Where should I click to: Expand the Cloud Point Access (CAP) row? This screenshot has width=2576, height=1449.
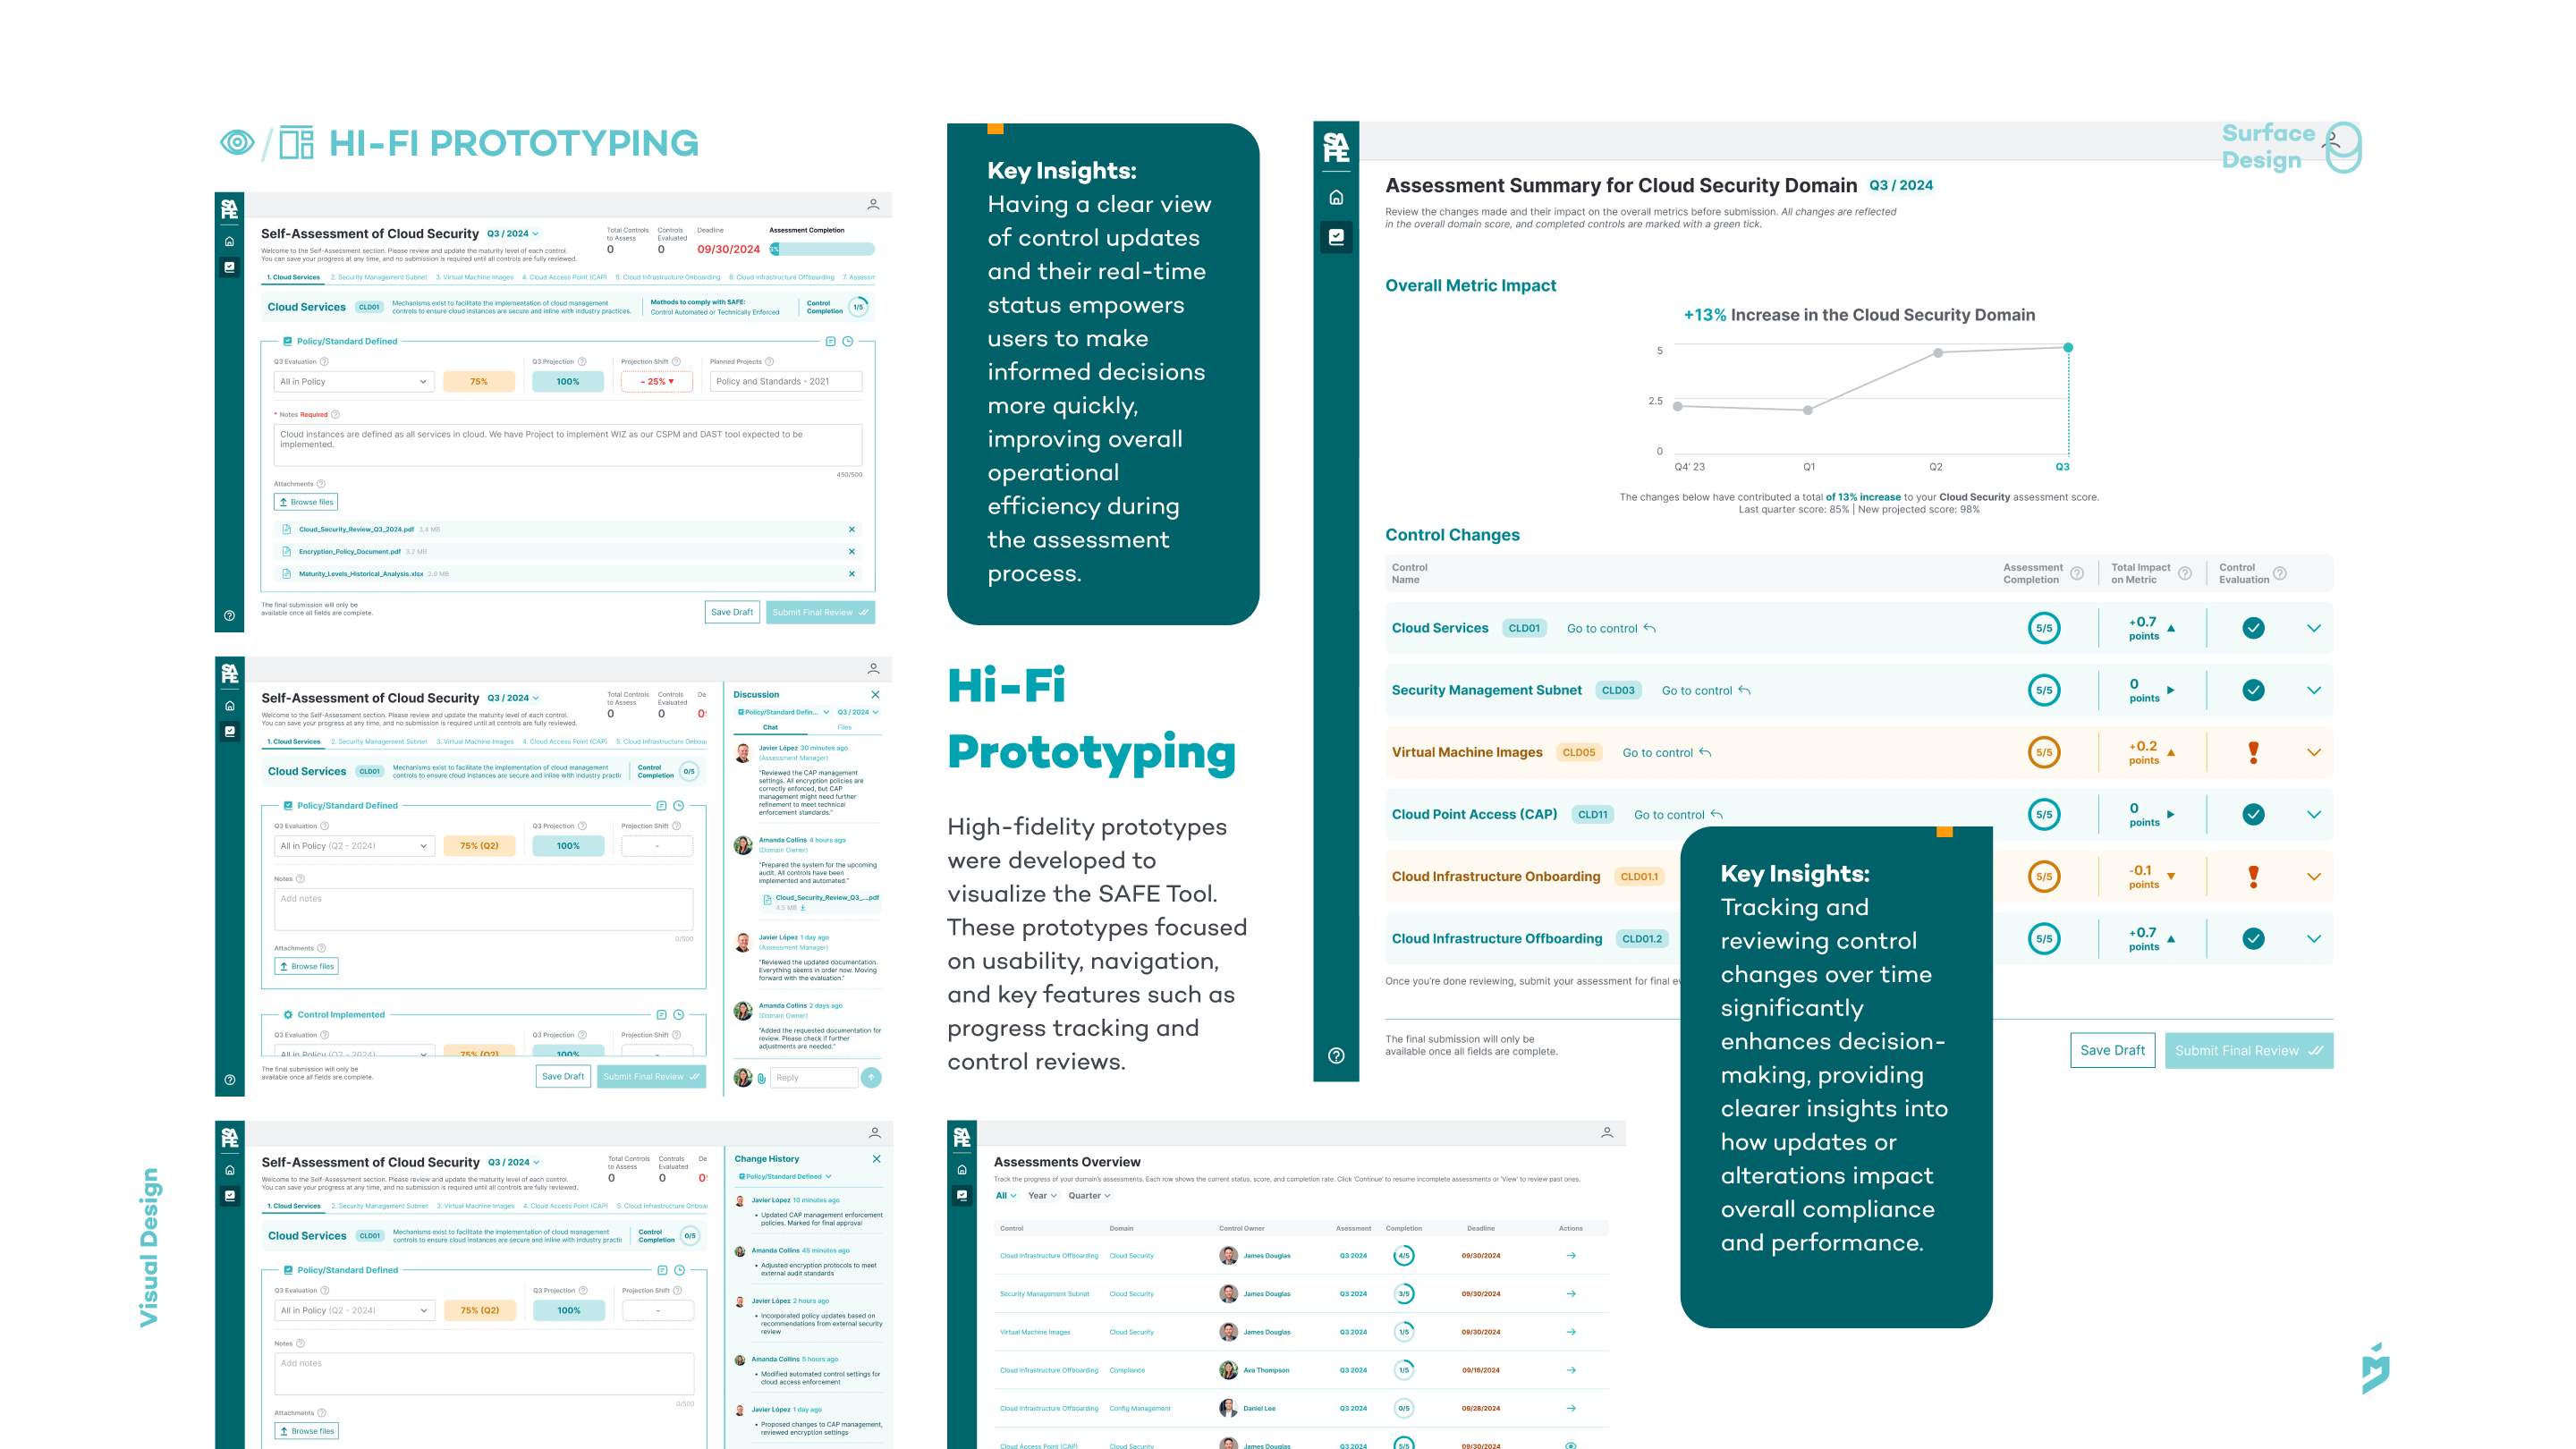tap(2314, 814)
